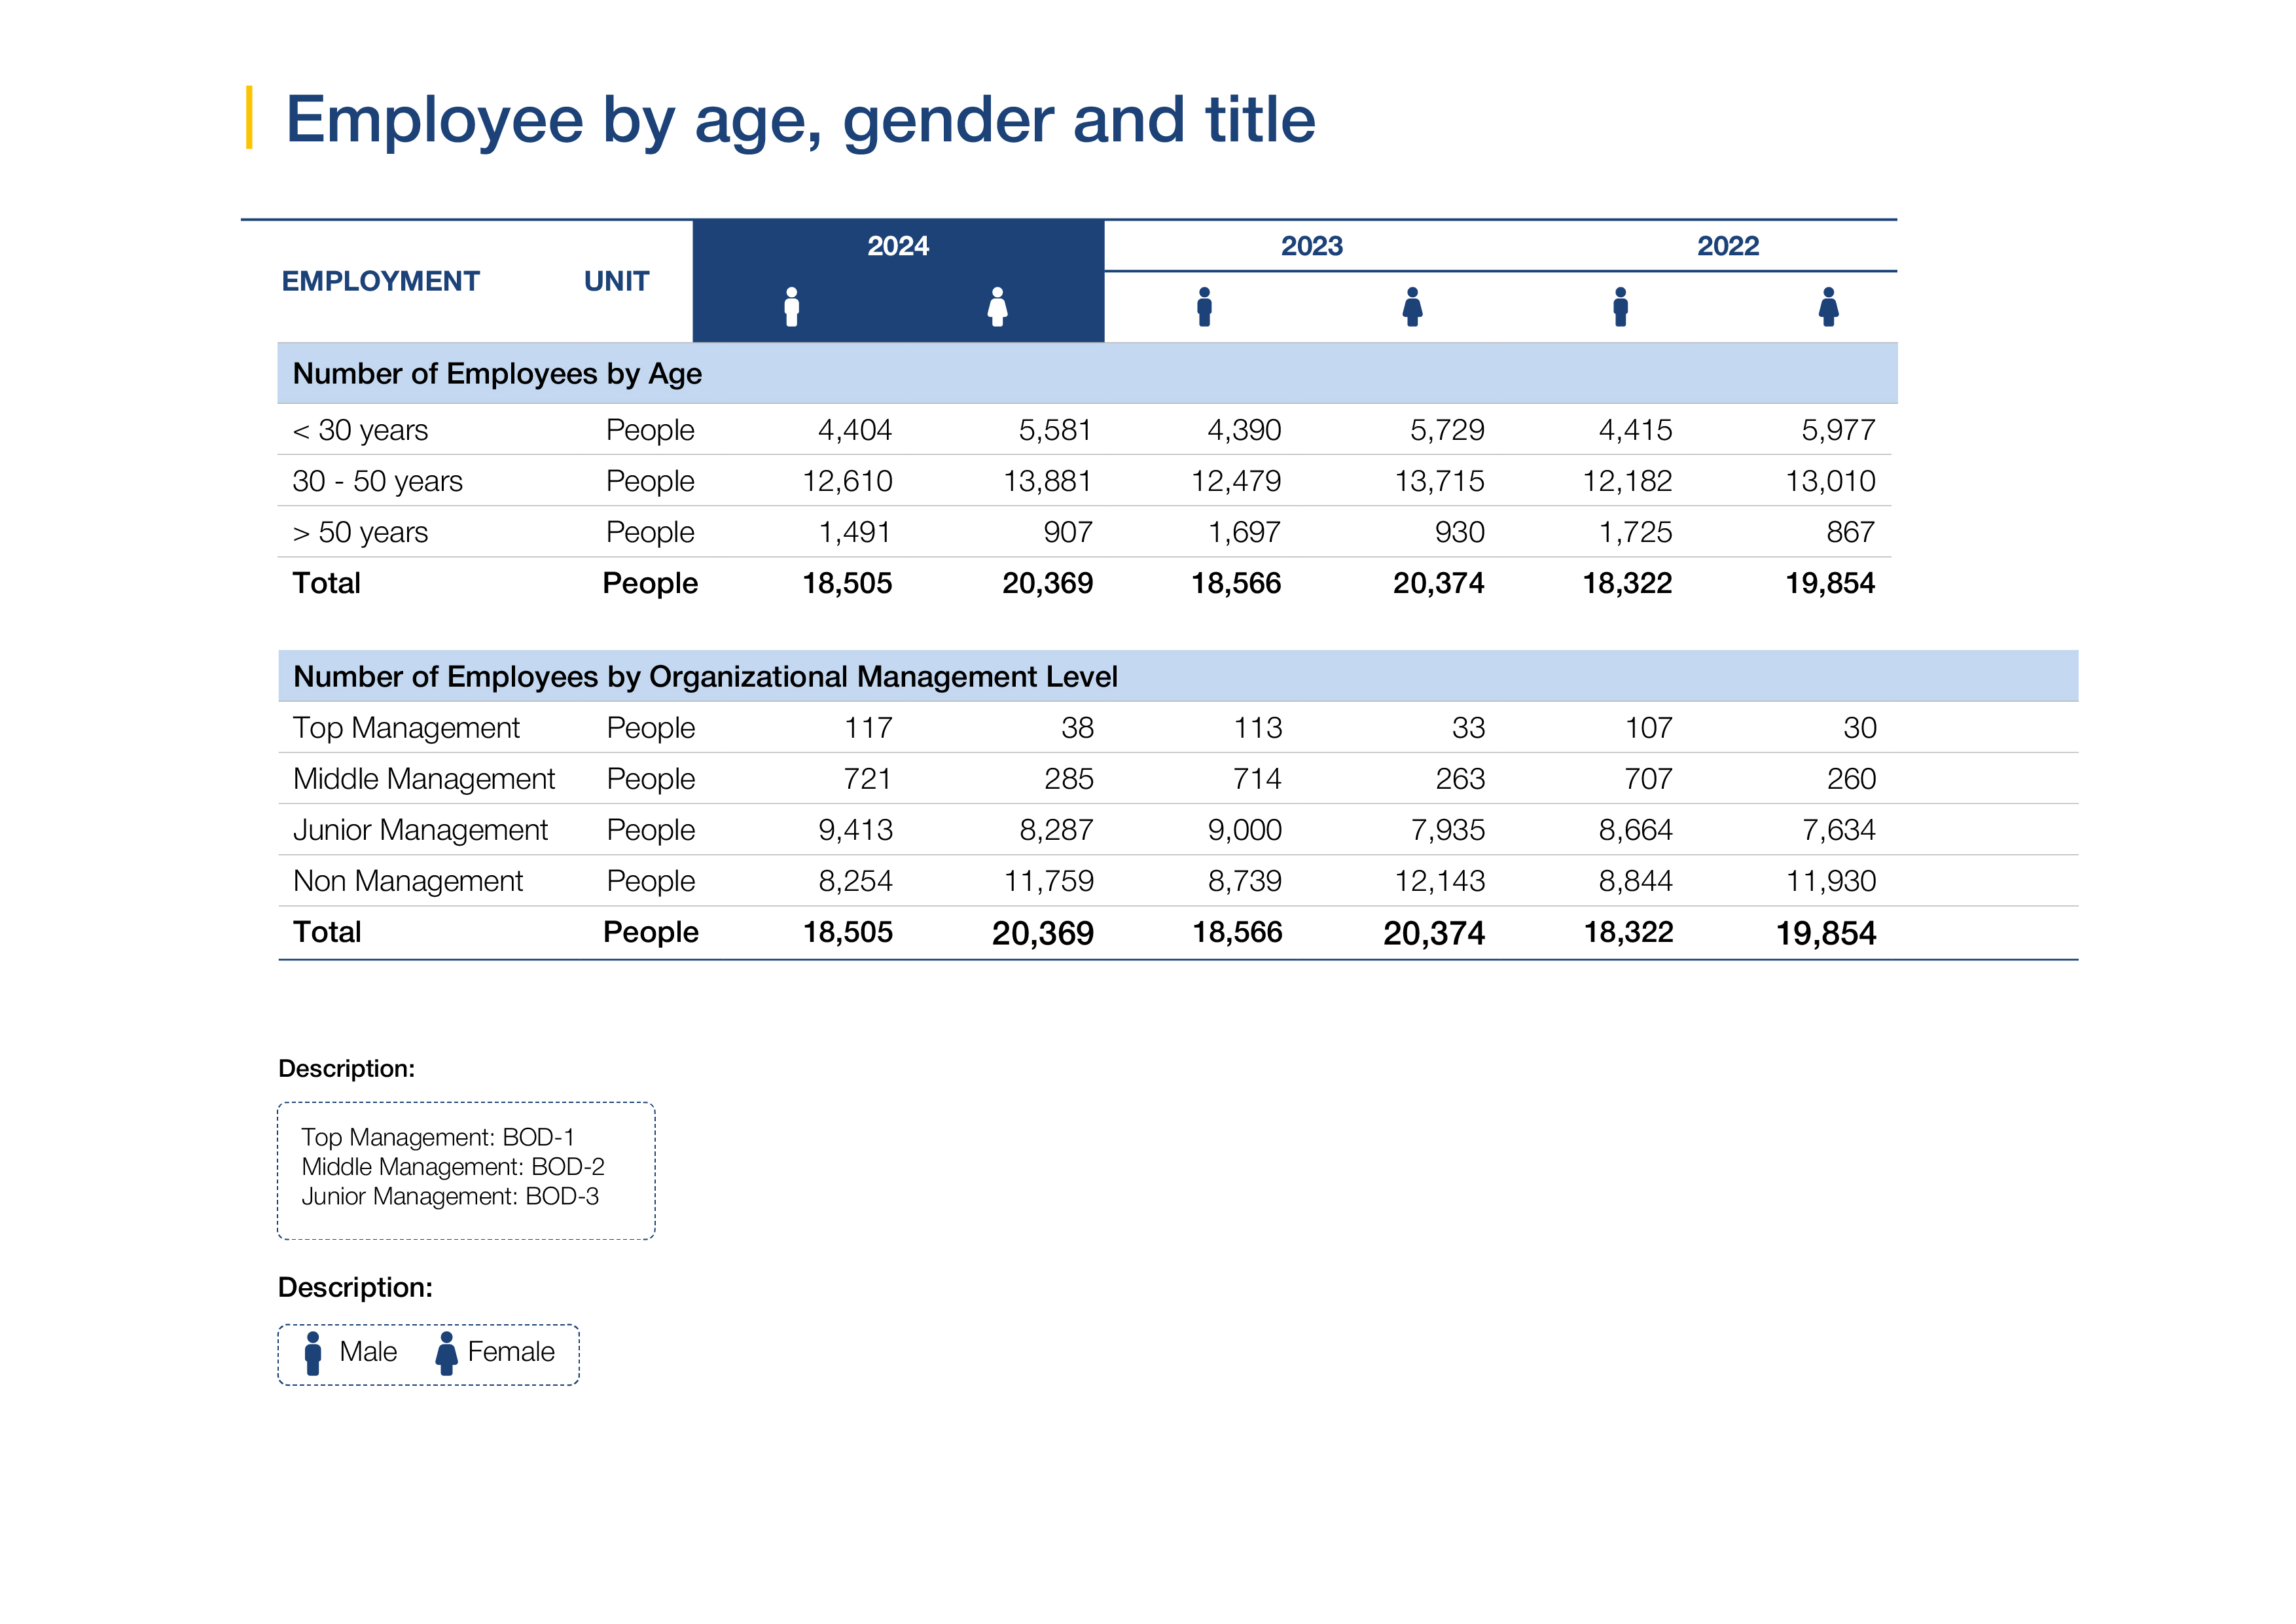Click the value 13,010 in the table
Screen dimensions: 2296x1624
tap(1830, 481)
